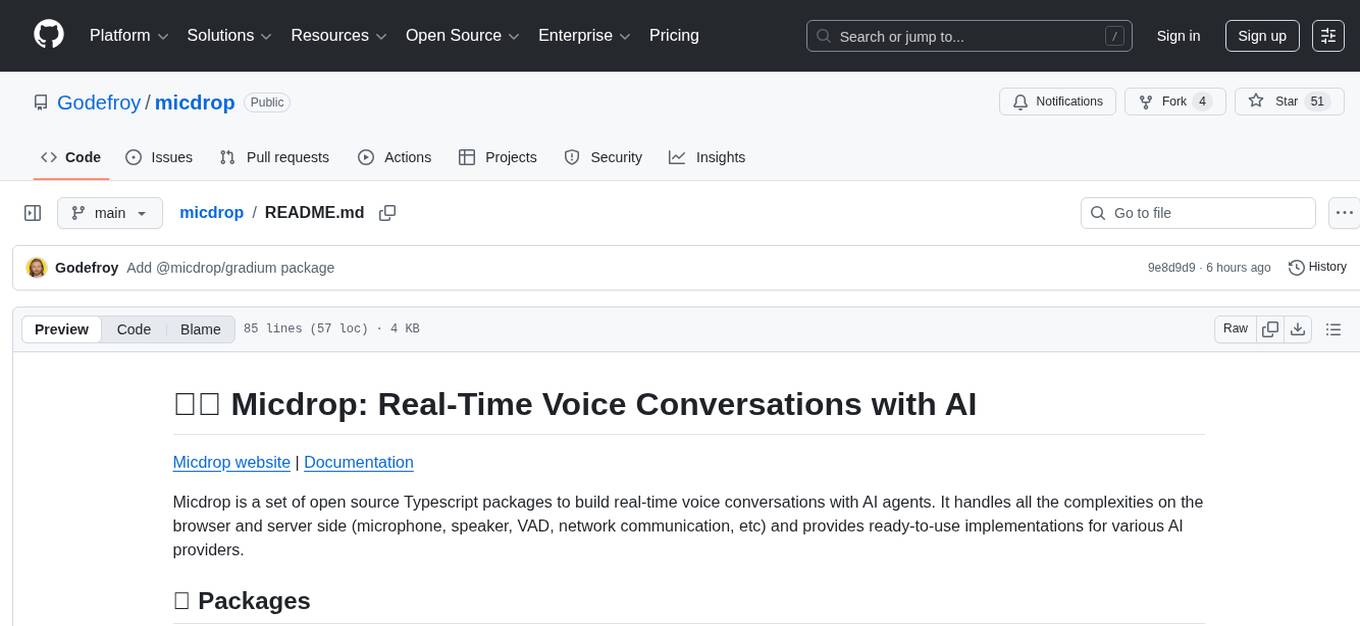Image resolution: width=1360 pixels, height=626 pixels.
Task: Open the Issues tab
Action: click(x=159, y=157)
